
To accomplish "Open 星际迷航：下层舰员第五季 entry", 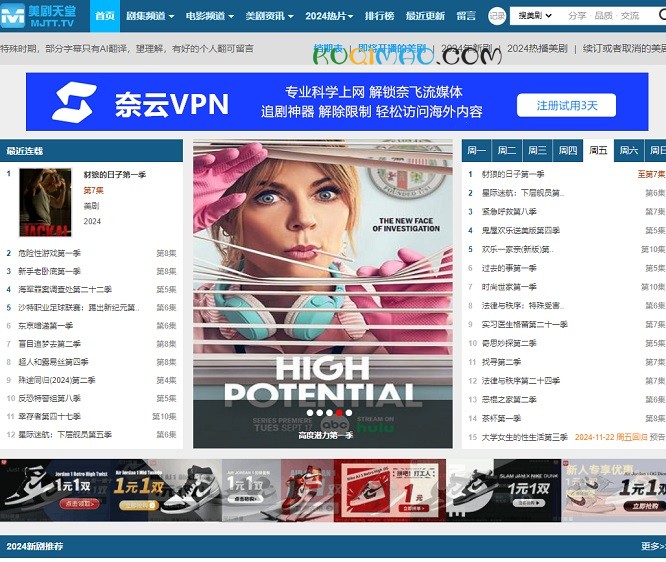I will click(65, 435).
